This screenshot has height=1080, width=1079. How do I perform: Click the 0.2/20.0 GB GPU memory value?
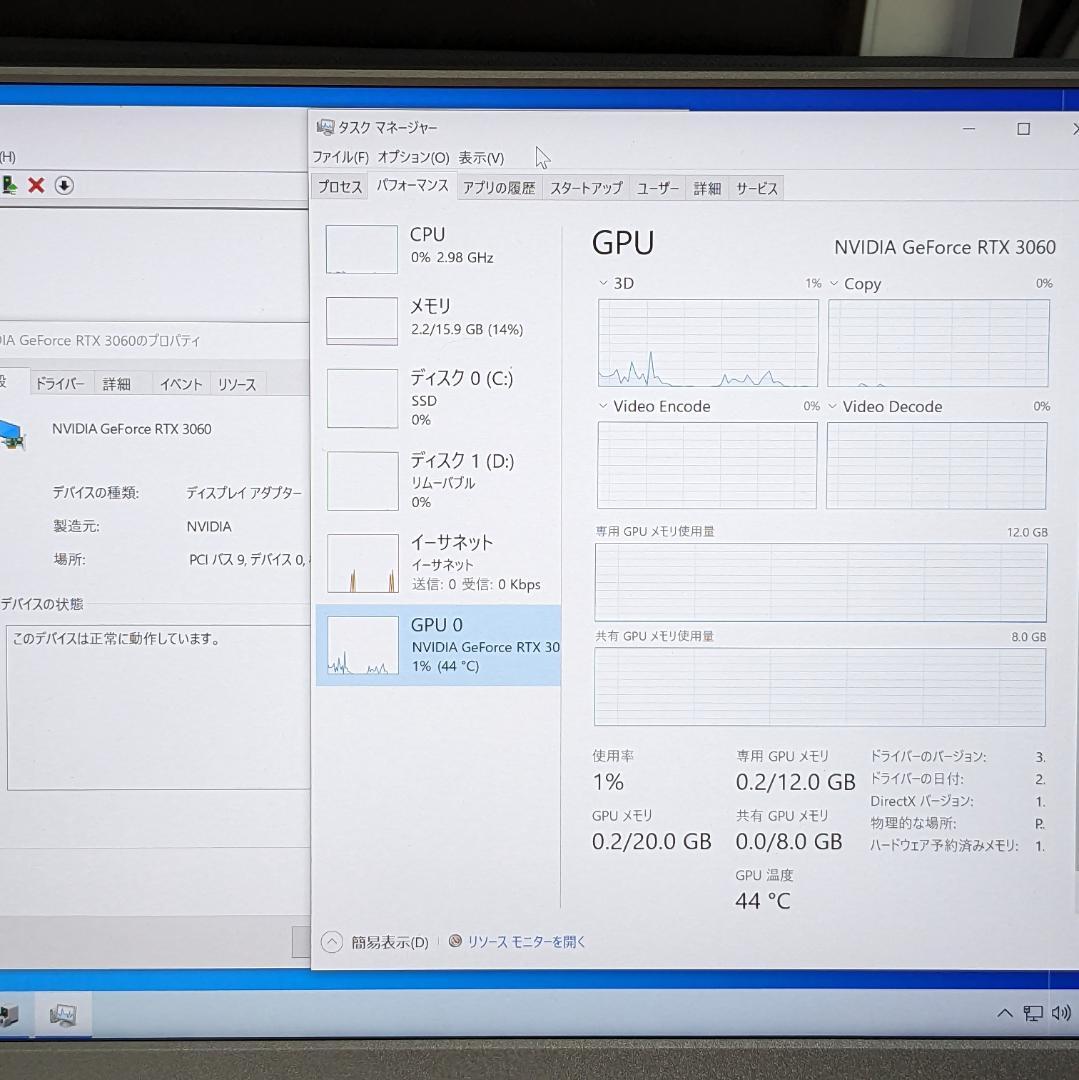click(x=651, y=841)
